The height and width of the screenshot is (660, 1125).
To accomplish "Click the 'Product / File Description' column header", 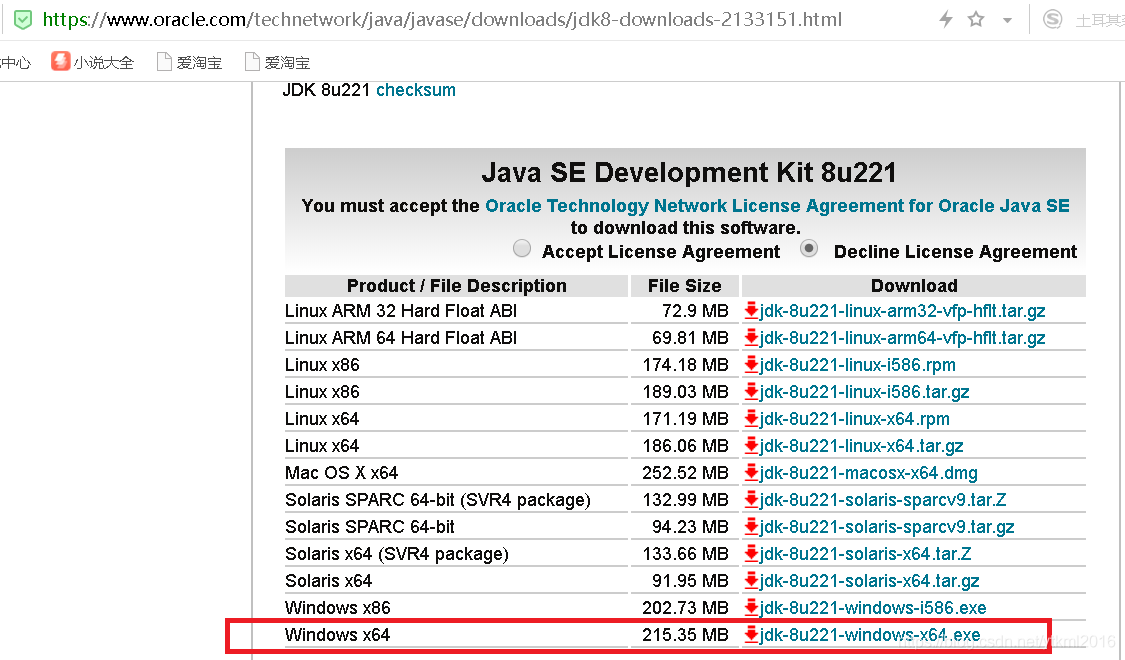I will (457, 286).
